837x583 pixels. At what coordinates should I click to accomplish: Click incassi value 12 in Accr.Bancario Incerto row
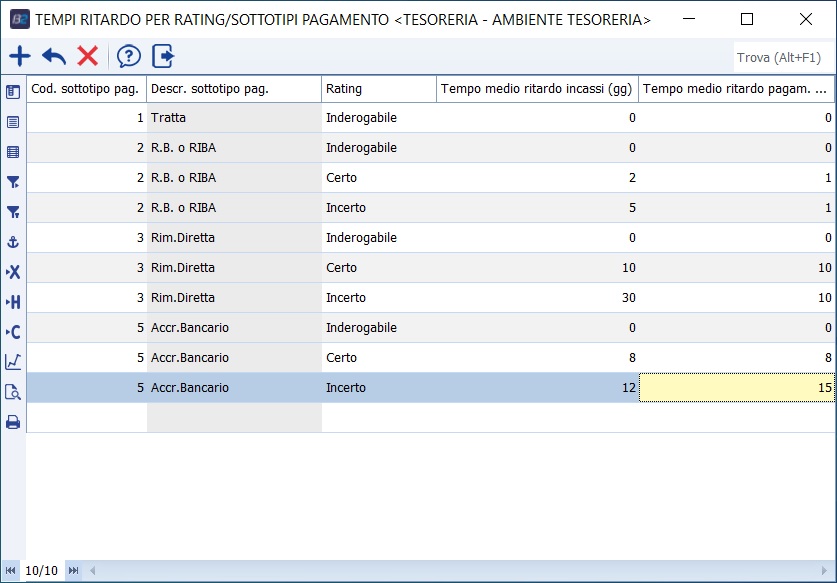(538, 388)
